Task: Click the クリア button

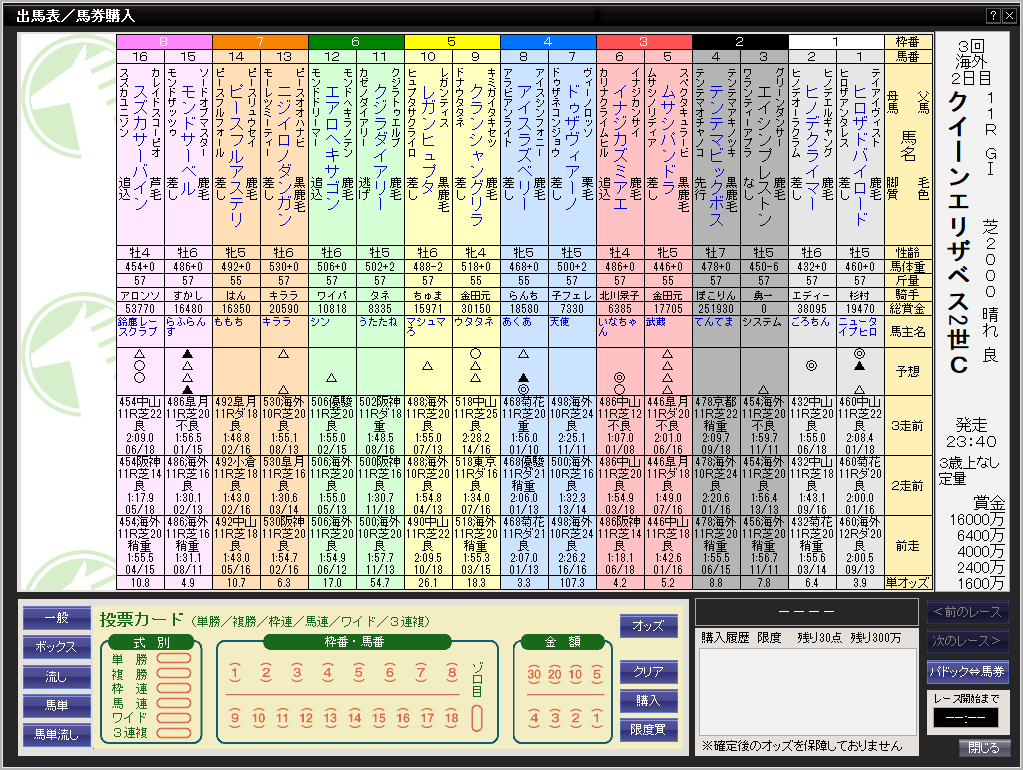Action: point(649,671)
